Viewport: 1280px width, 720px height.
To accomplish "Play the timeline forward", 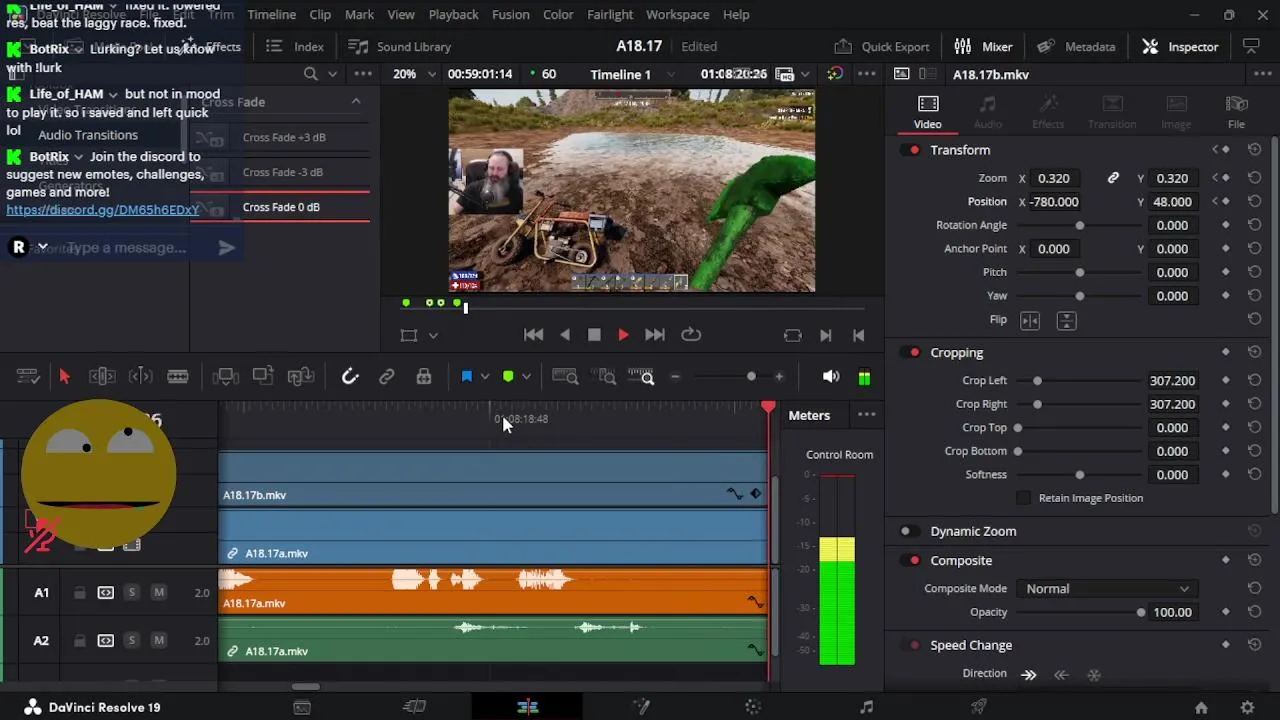I will 623,335.
